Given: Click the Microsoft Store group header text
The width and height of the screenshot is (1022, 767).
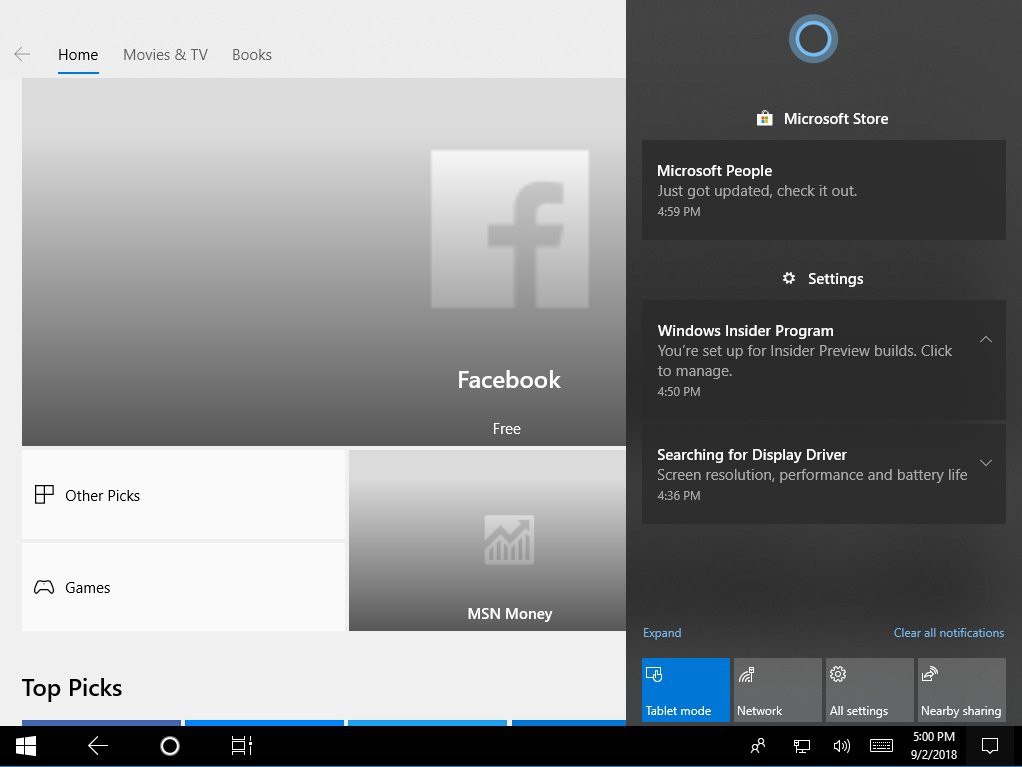Looking at the screenshot, I should click(x=836, y=119).
